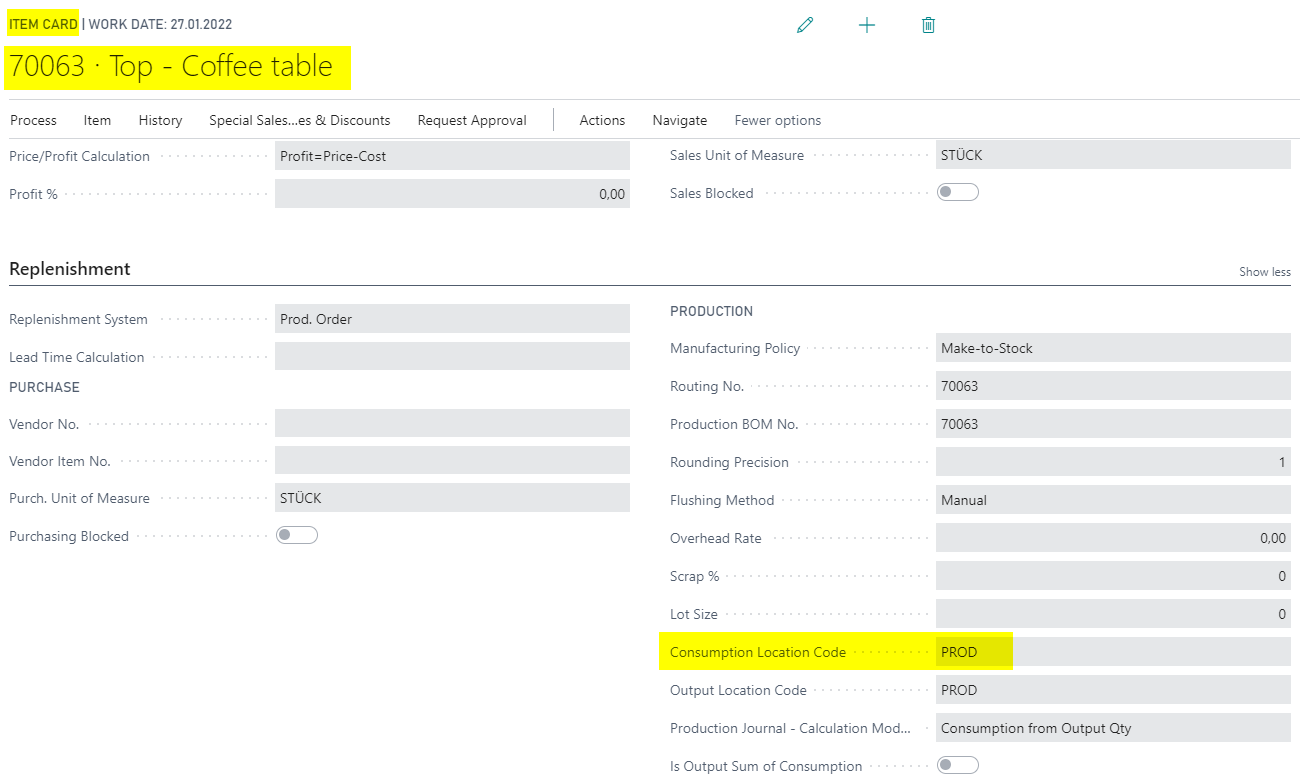The width and height of the screenshot is (1300, 779).
Task: Click the Lead Time Calculation field
Action: (x=452, y=356)
